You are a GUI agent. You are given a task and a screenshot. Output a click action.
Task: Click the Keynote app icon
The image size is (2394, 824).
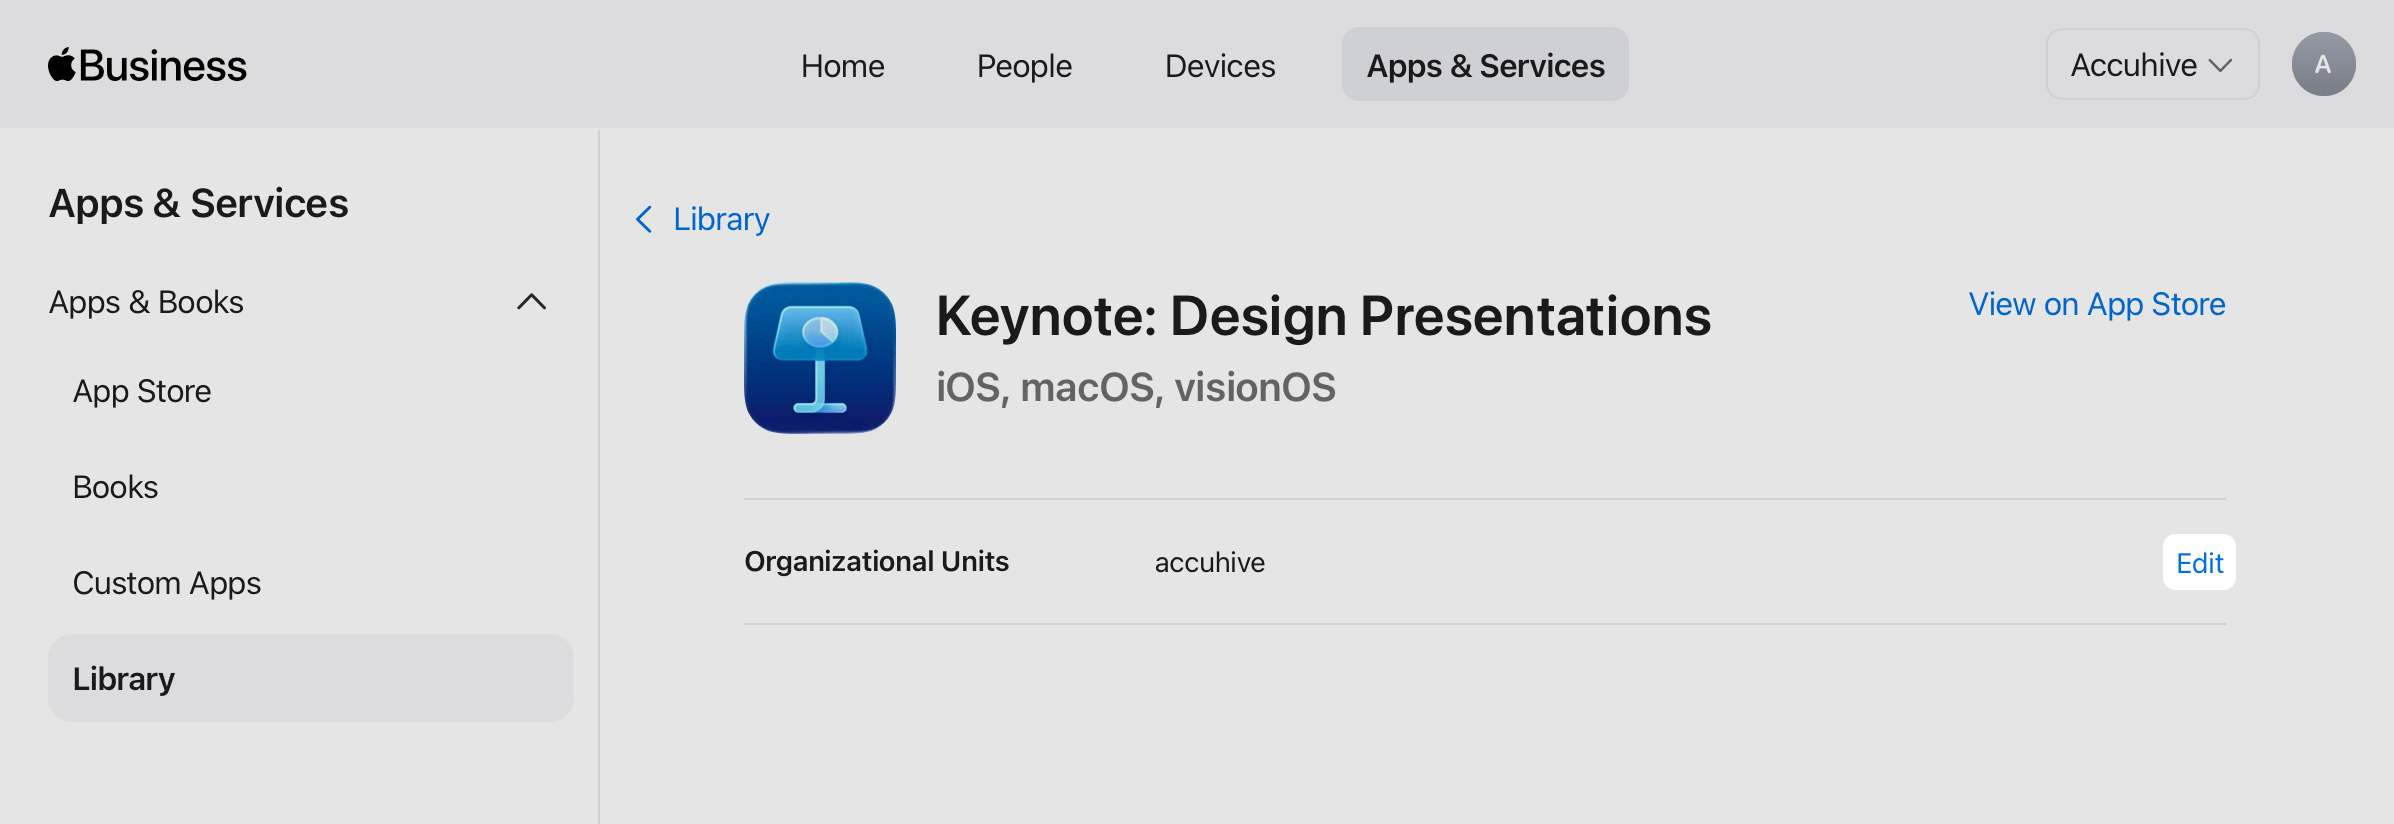[x=820, y=358]
